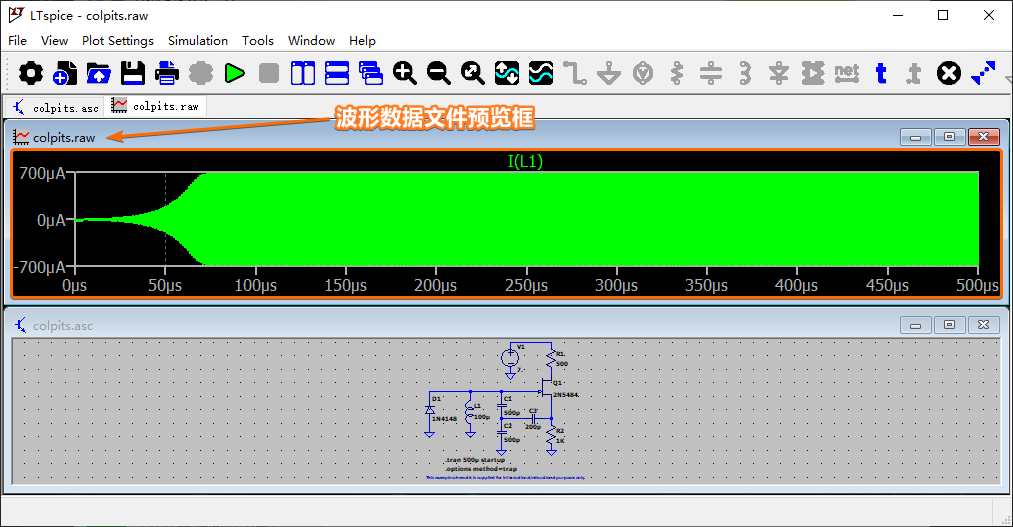The height and width of the screenshot is (527, 1013).
Task: Click the X delete tool icon
Action: click(948, 73)
